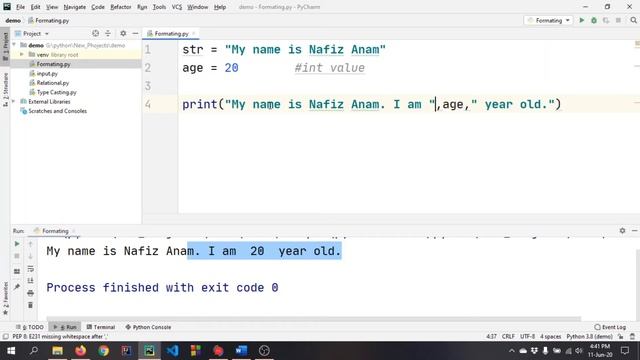Click the Run output horizontal scrollbar
This screenshot has width=640, height=360.
[313, 318]
